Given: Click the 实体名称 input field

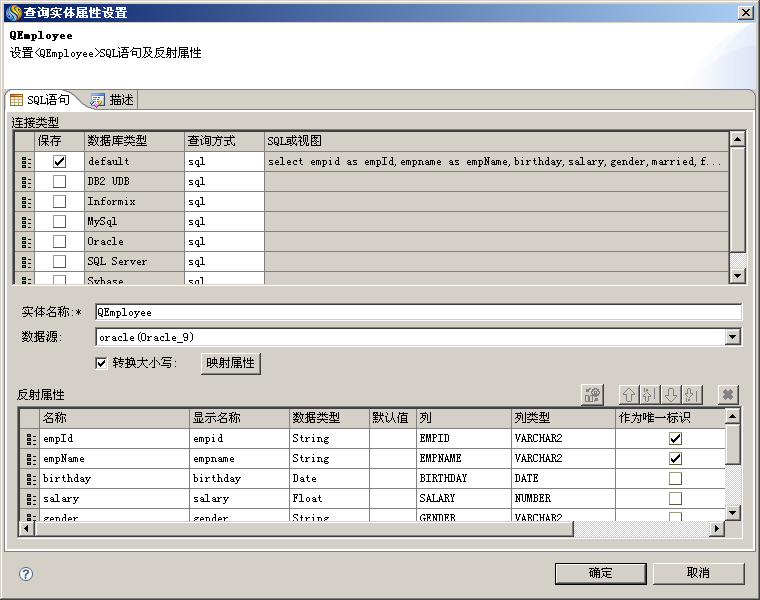Looking at the screenshot, I should pyautogui.click(x=418, y=312).
